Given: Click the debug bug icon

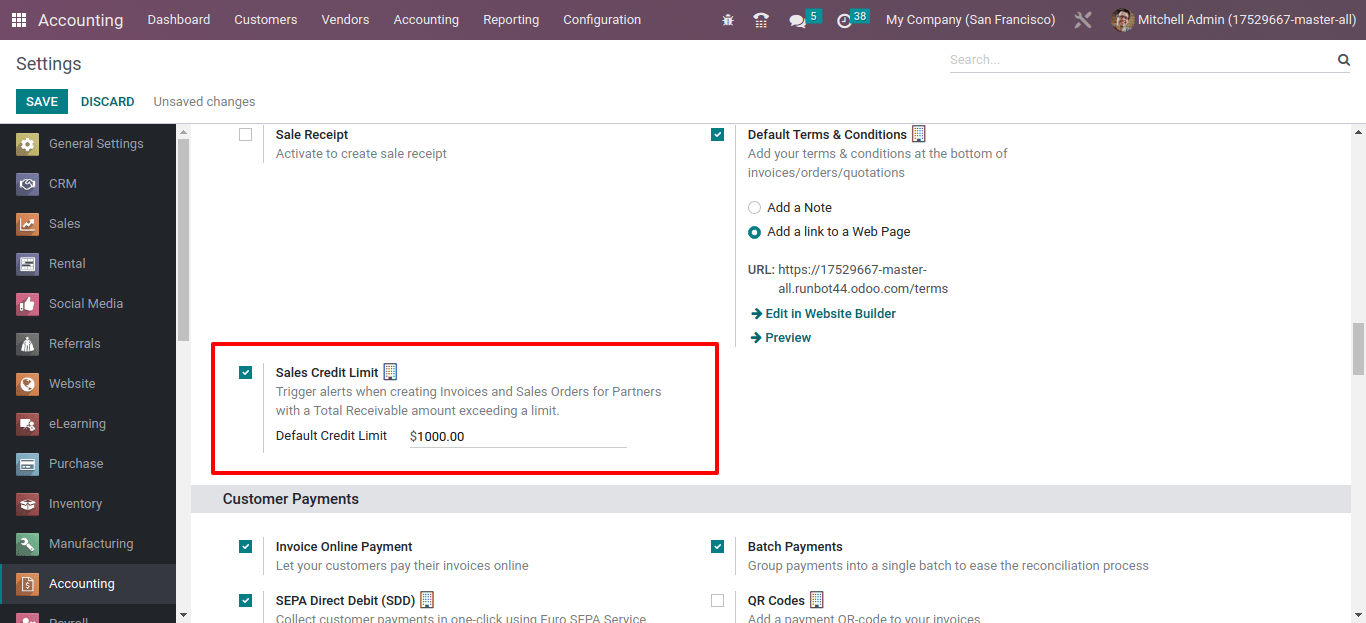Looking at the screenshot, I should [x=727, y=20].
